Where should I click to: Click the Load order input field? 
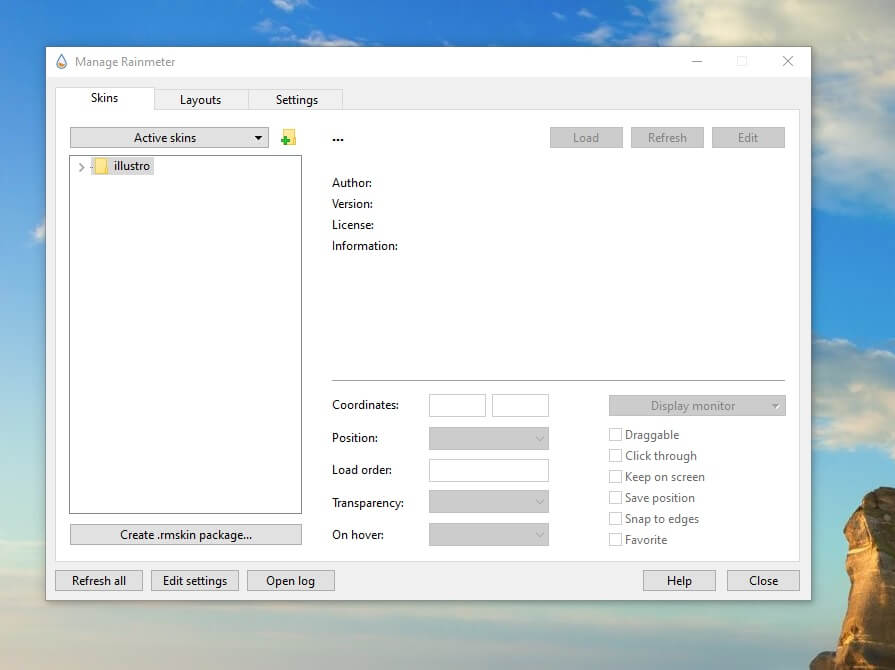click(x=489, y=470)
